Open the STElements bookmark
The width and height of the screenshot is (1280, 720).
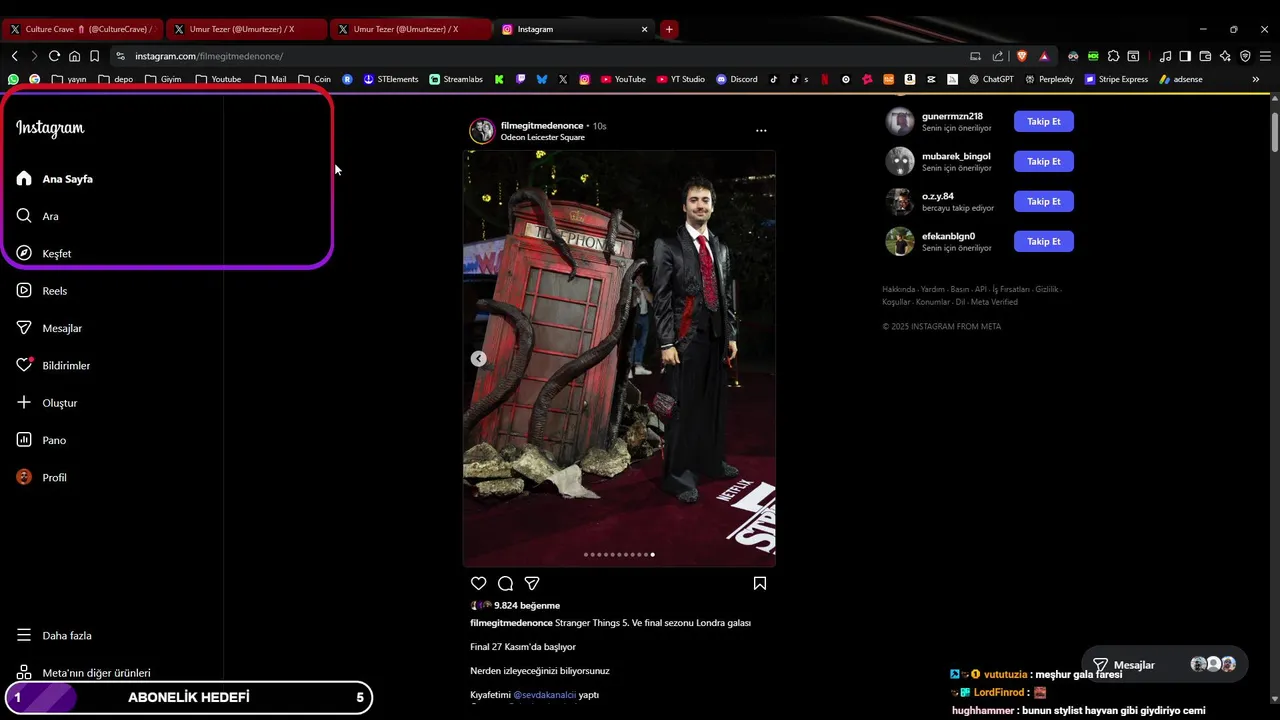coord(391,79)
